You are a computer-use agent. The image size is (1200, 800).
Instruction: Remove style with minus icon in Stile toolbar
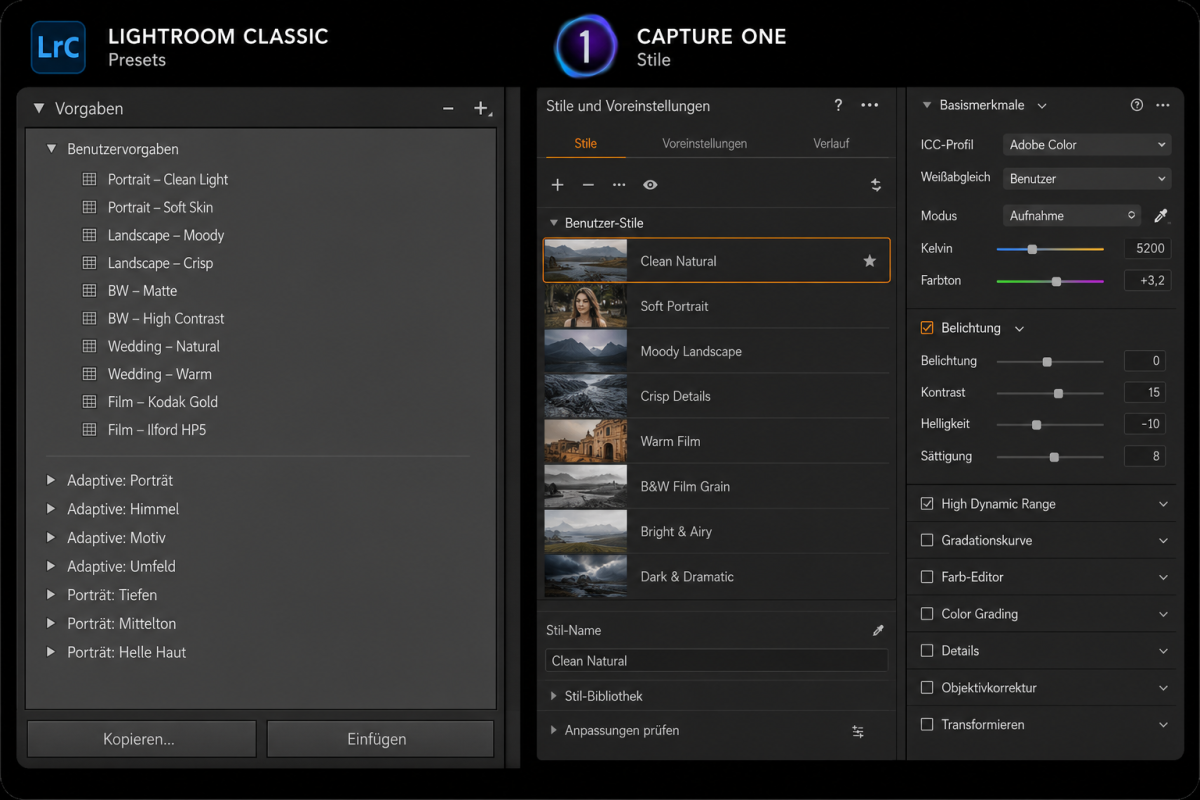pos(588,185)
